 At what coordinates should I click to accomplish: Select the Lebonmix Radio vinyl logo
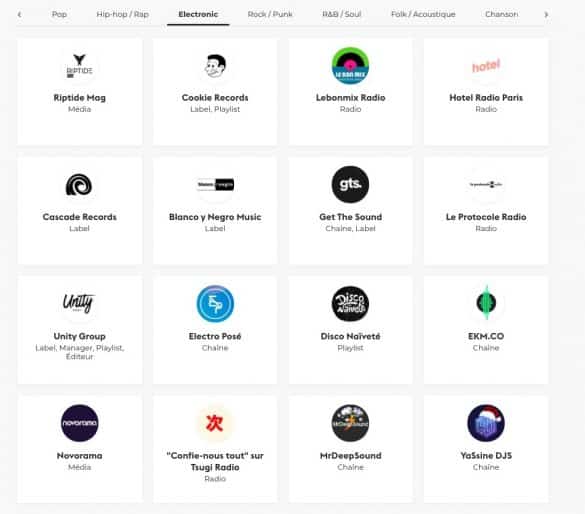(x=350, y=66)
